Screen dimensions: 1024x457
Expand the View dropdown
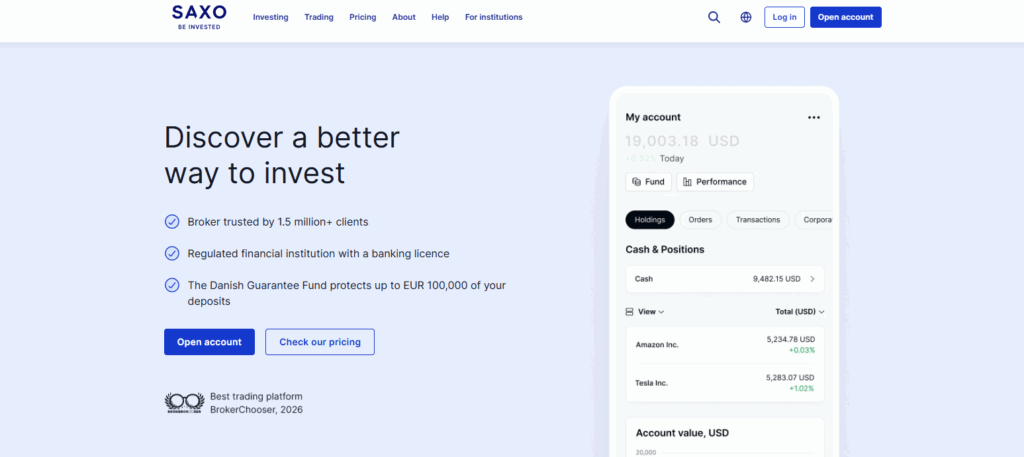coord(645,312)
